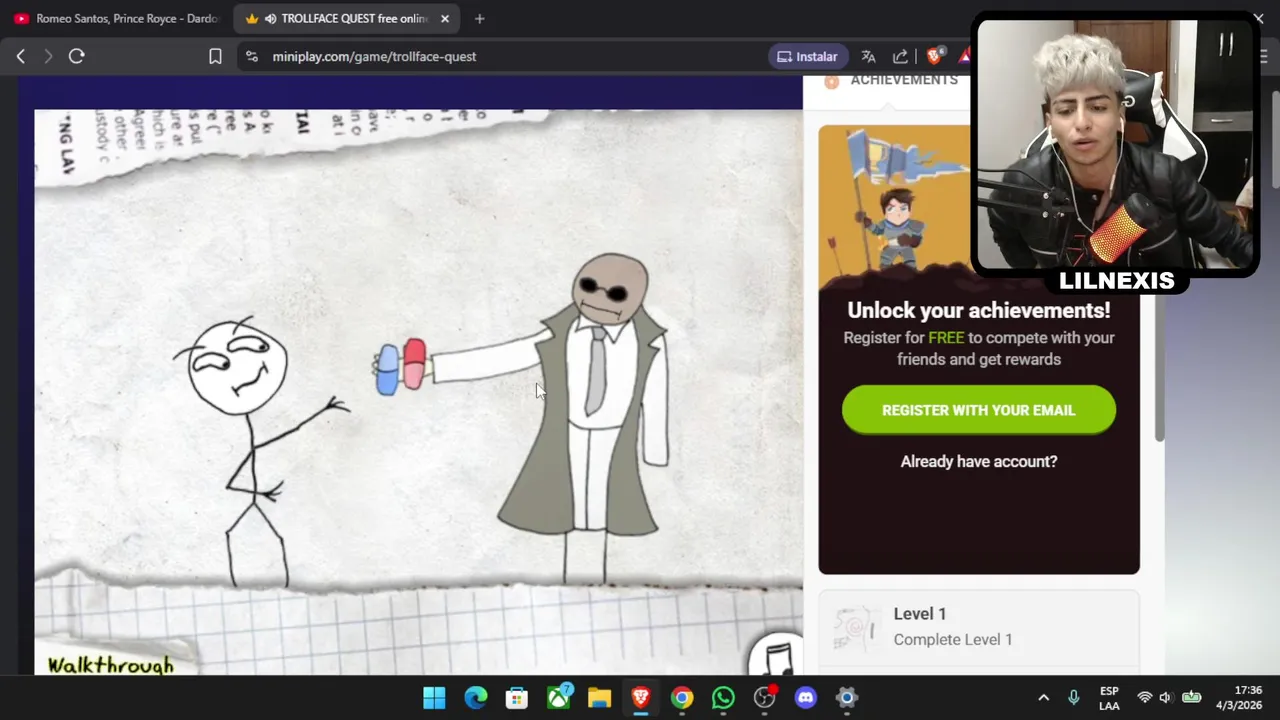Open OBS Studio from taskbar
Screen dimensions: 1280x720
(765, 698)
